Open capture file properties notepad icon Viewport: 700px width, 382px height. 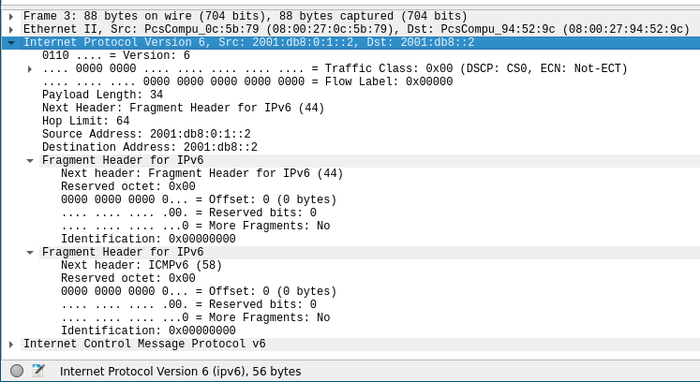coord(38,370)
